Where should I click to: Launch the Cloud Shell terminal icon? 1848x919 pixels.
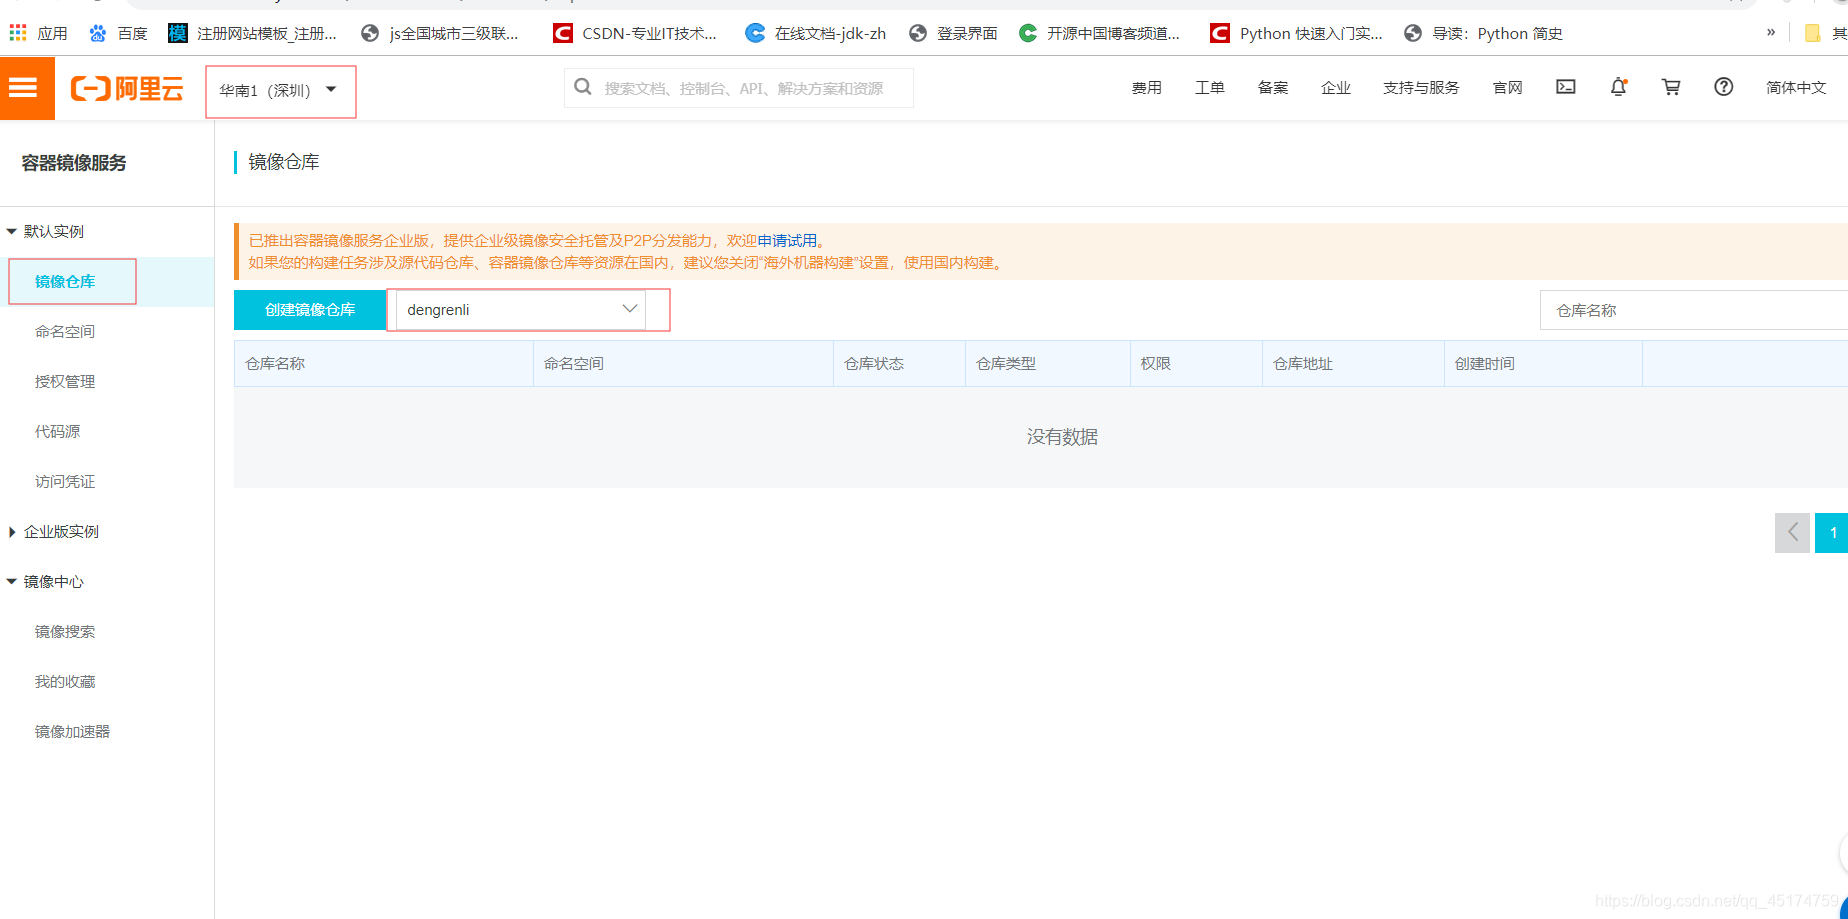pyautogui.click(x=1566, y=87)
